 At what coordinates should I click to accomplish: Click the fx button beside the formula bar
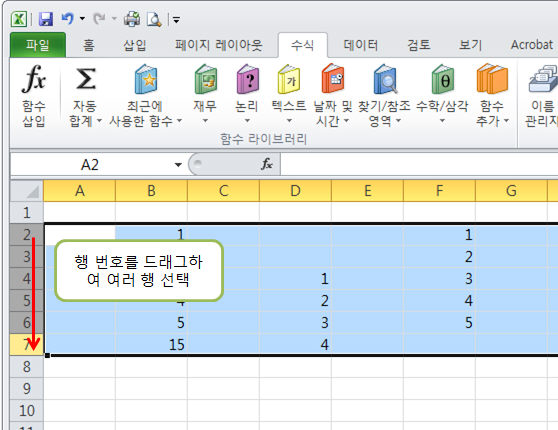267,164
